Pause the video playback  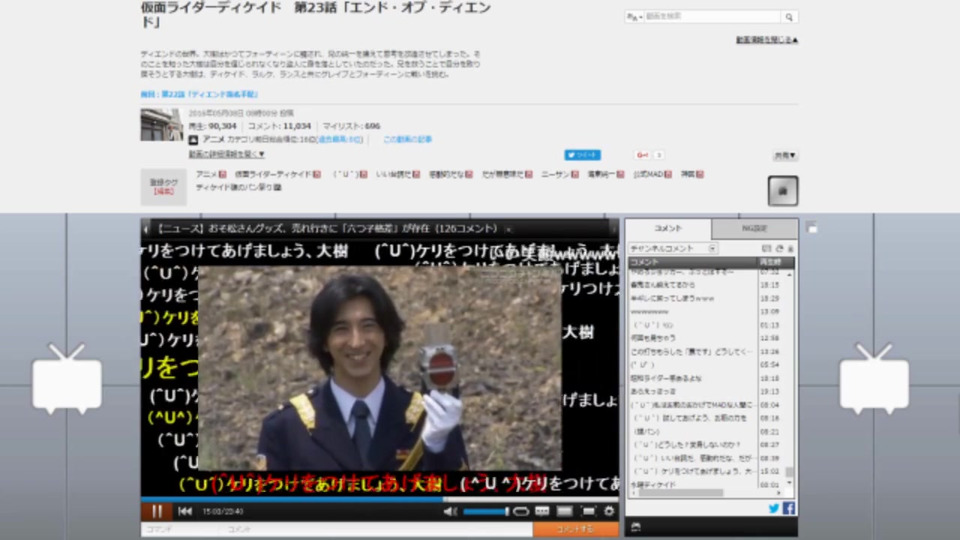tap(157, 511)
